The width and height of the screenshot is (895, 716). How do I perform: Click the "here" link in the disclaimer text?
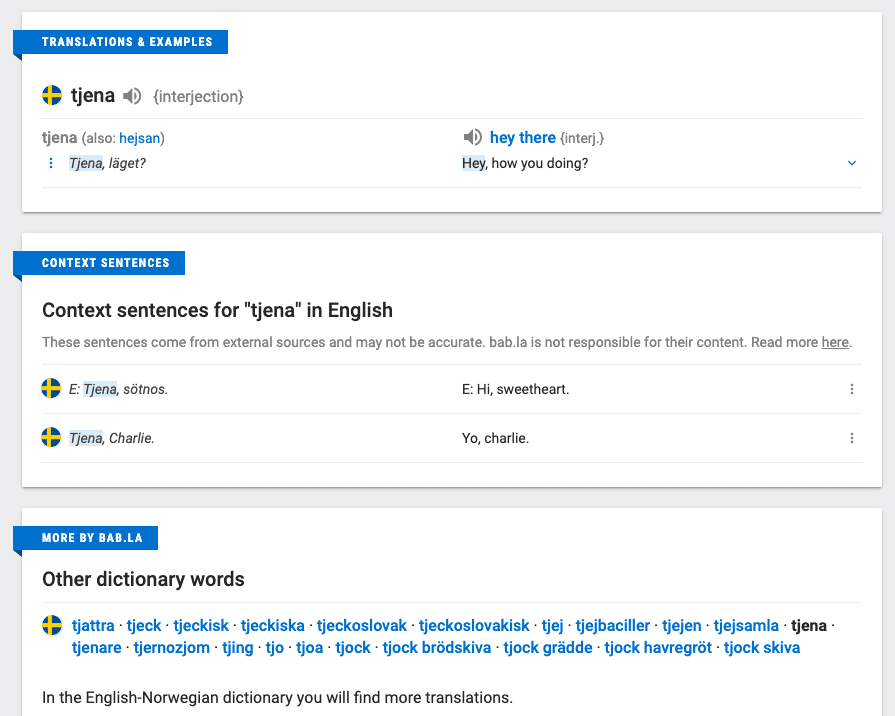(835, 342)
